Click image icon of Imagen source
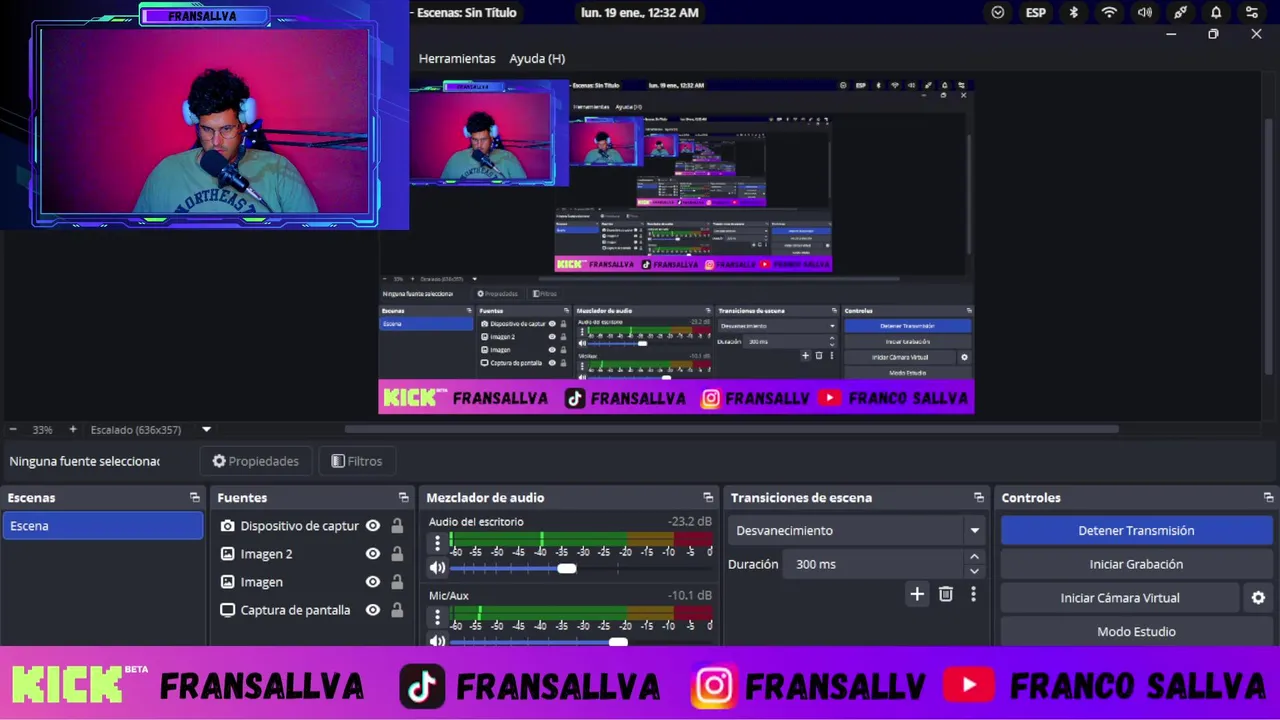The height and width of the screenshot is (720, 1280). [x=228, y=582]
